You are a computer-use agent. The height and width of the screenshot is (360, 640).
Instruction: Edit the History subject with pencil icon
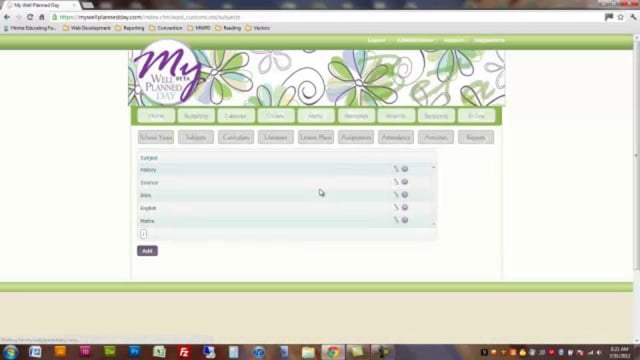[x=396, y=169]
